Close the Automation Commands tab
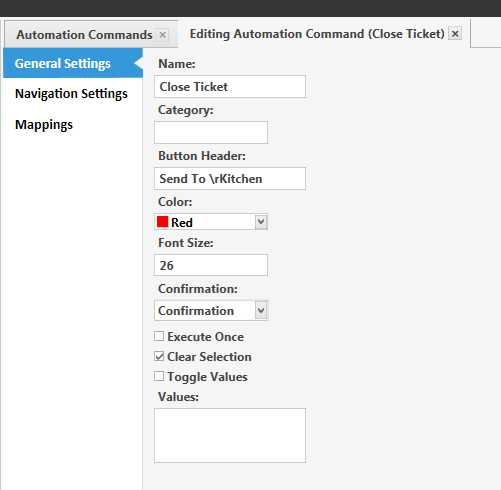The image size is (501, 490). coord(163,35)
